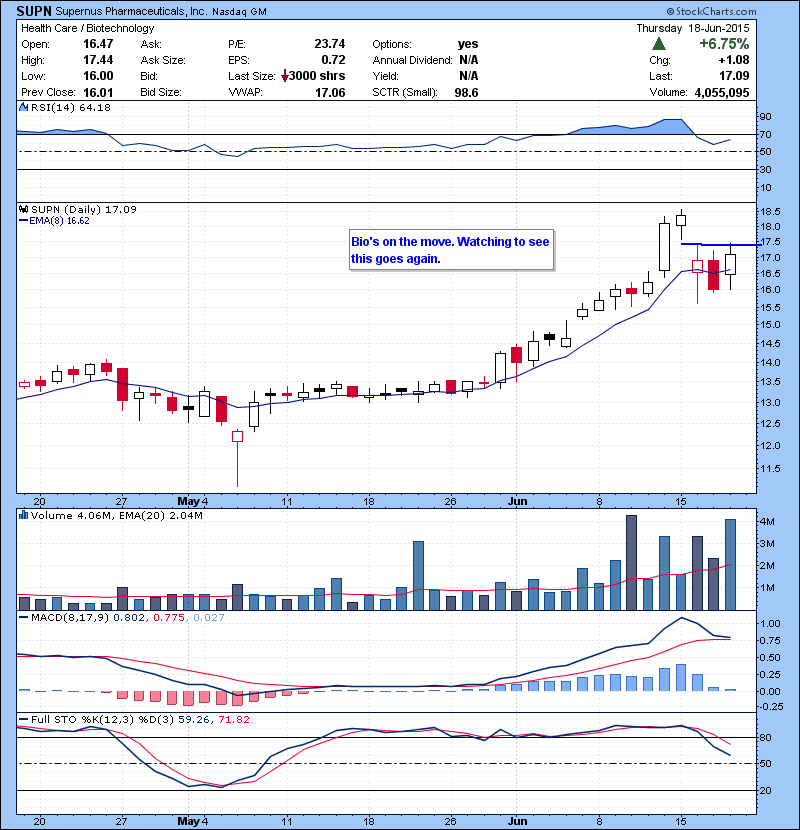Image resolution: width=800 pixels, height=830 pixels.
Task: Click the MACD value 0.802
Action: (129, 618)
